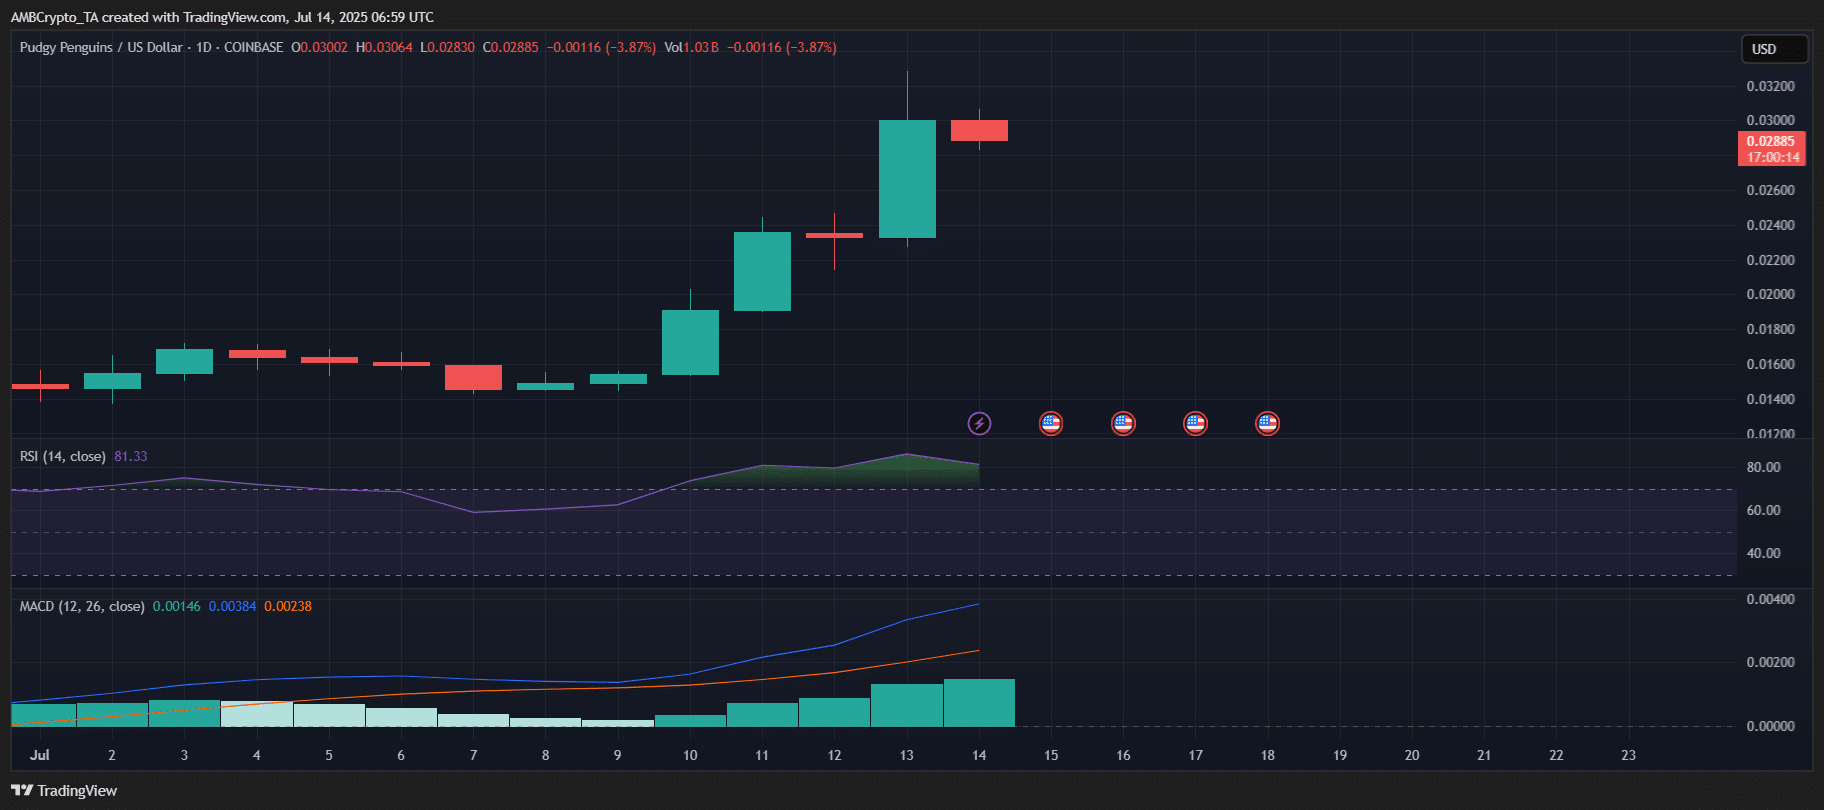
Task: Click the TradingView logo in the footer
Action: [64, 791]
